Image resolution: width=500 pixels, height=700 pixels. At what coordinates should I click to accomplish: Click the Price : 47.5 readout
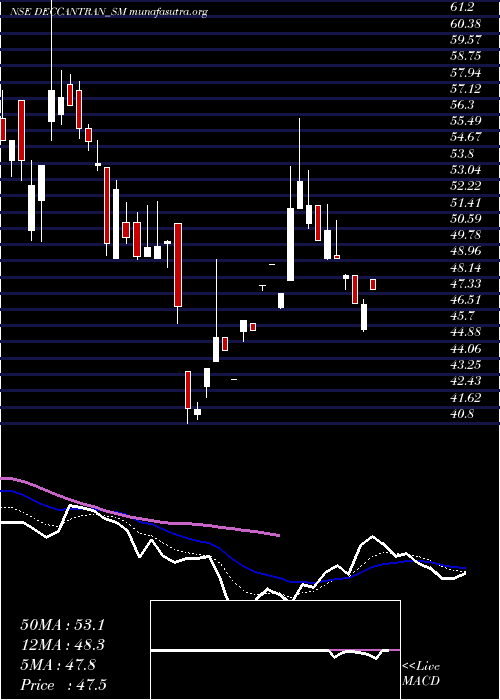(x=63, y=685)
